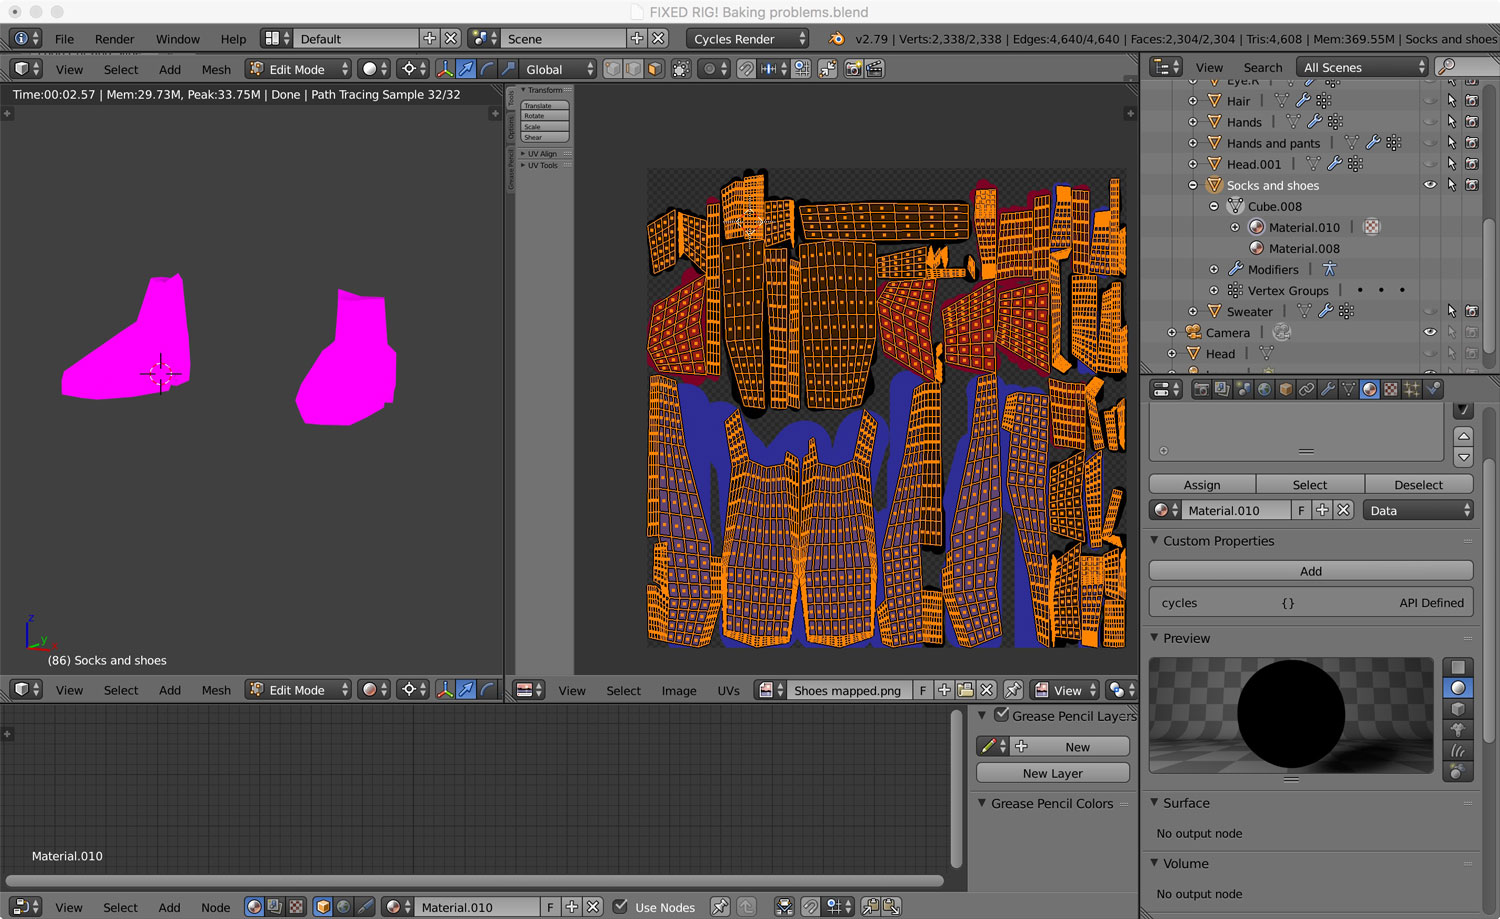Open the Modifiers wrench tab in properties
The image size is (1500, 919).
(1328, 390)
